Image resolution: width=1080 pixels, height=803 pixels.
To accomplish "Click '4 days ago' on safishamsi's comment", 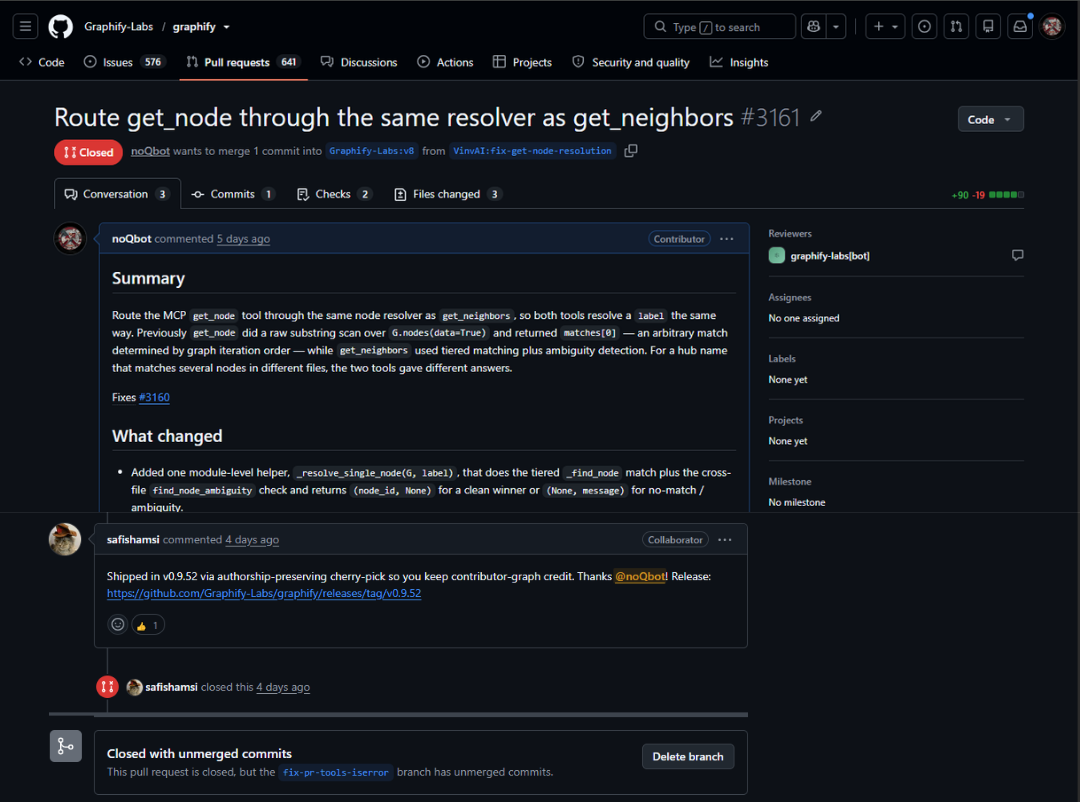I will click(x=252, y=540).
